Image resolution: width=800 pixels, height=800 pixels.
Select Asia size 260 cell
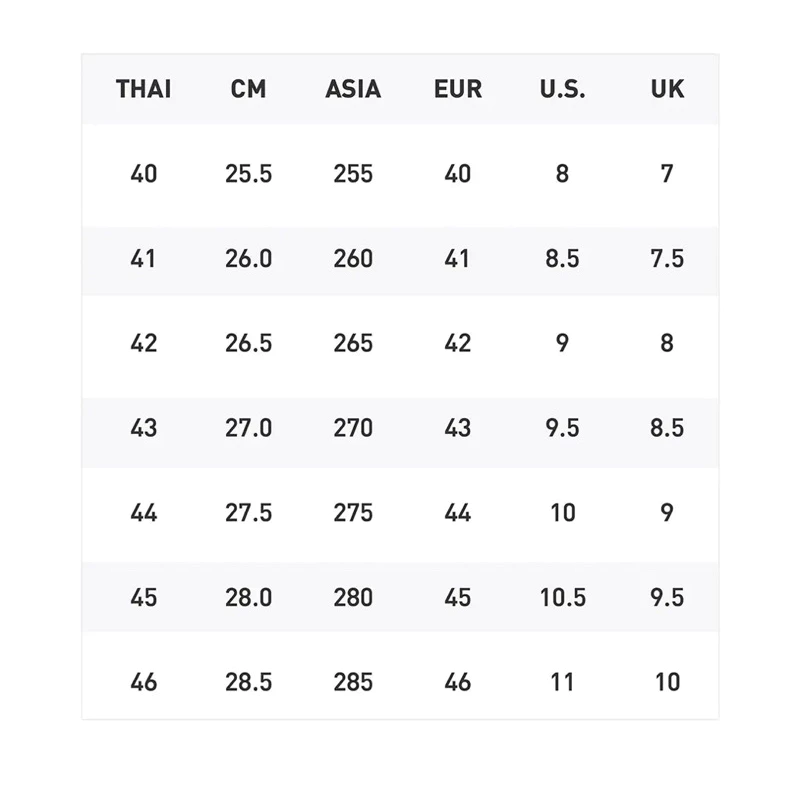pos(353,259)
